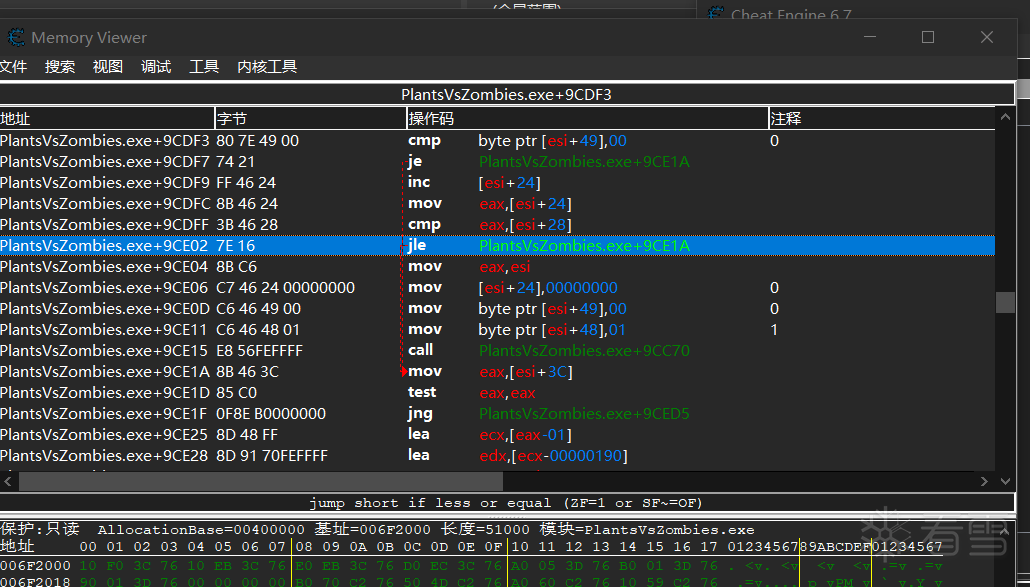Open the 搜索 menu
Image resolution: width=1030 pixels, height=587 pixels.
click(60, 66)
